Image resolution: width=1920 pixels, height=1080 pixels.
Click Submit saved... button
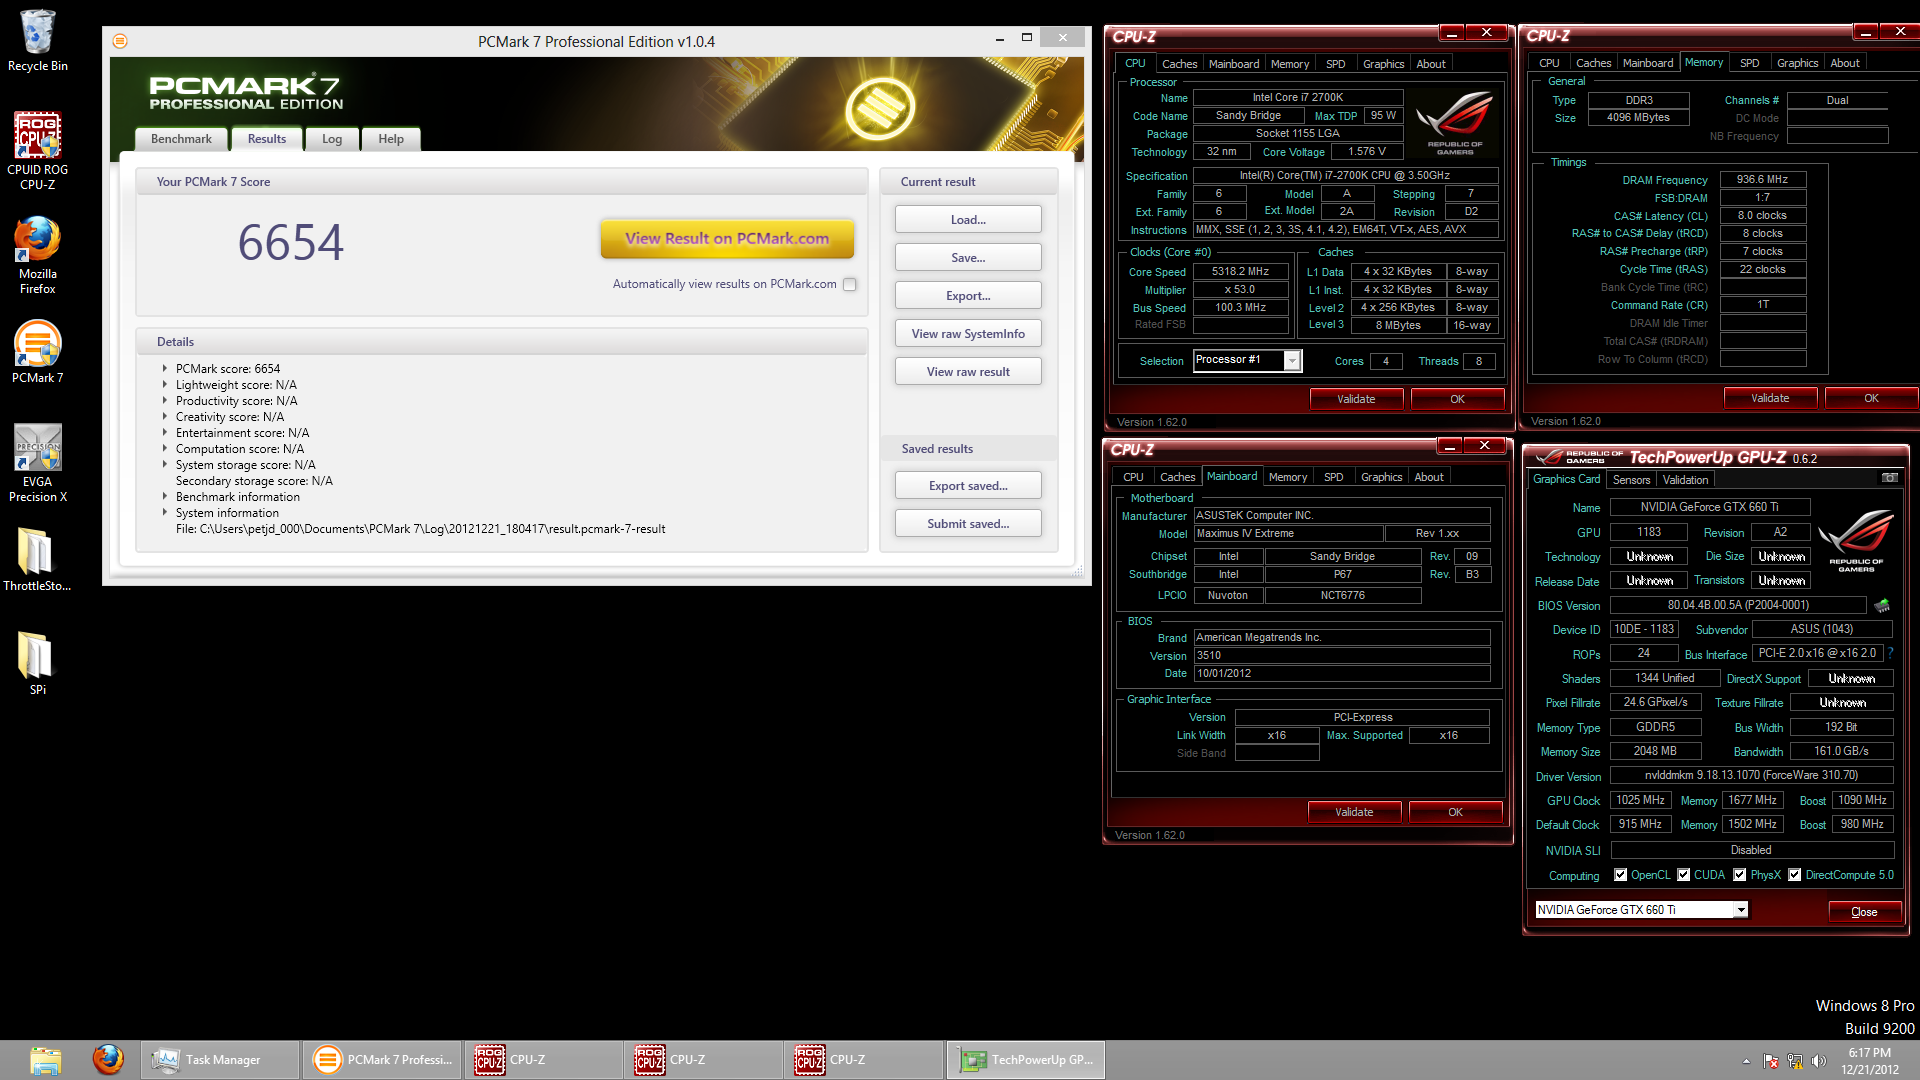click(968, 524)
